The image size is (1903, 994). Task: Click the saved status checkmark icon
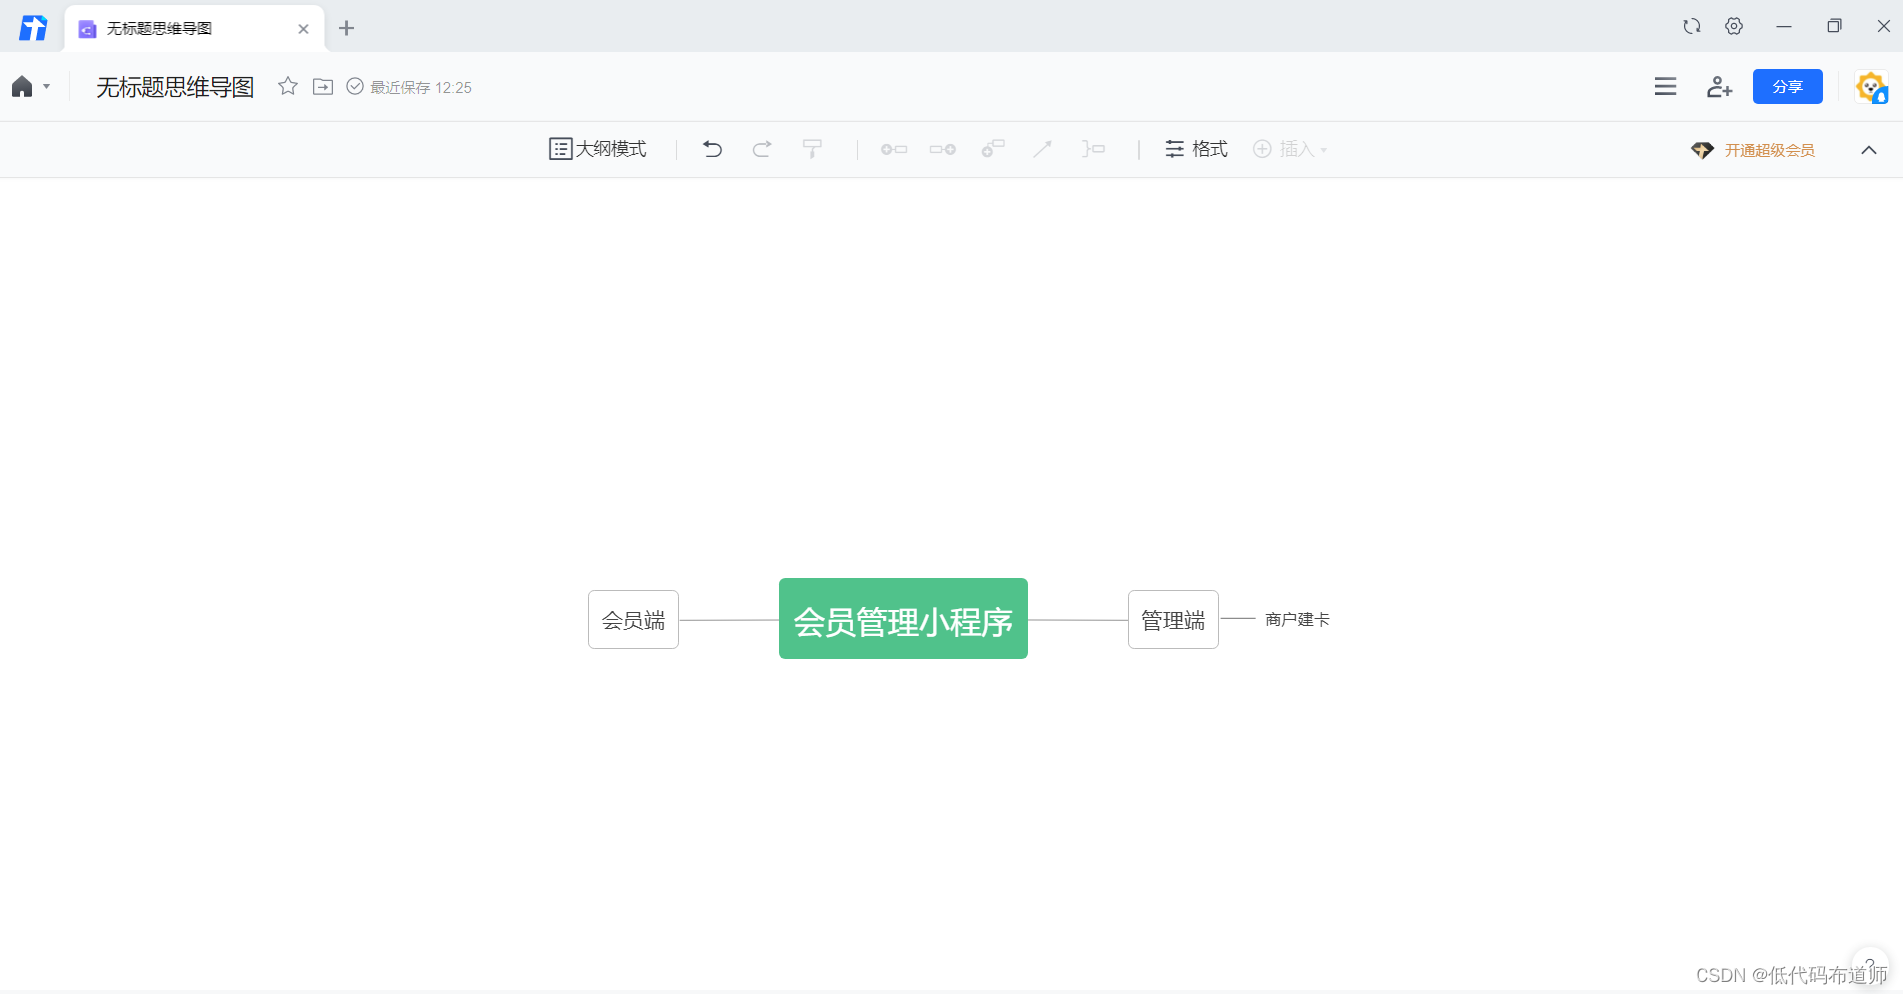(355, 86)
